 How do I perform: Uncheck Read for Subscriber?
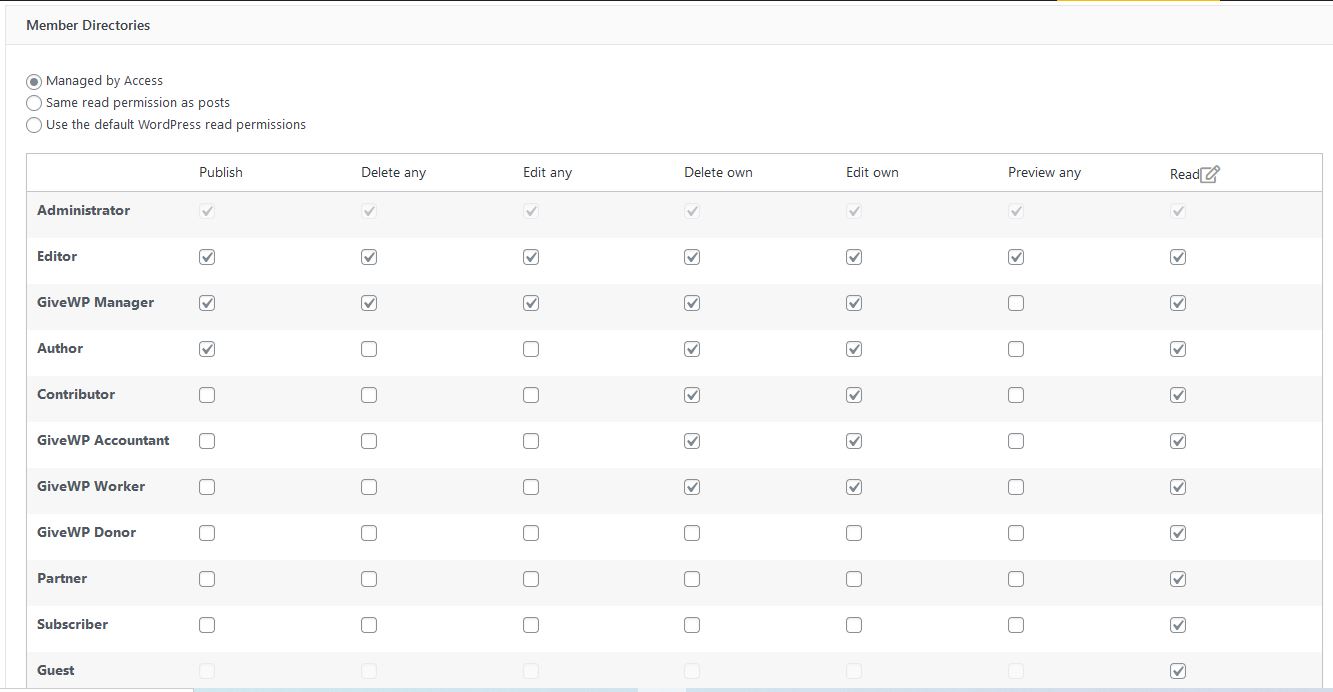pyautogui.click(x=1178, y=625)
